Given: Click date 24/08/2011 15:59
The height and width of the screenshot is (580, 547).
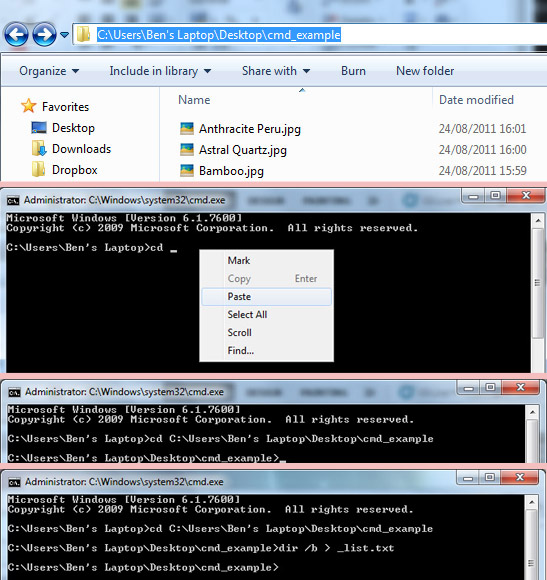Looking at the screenshot, I should (482, 171).
